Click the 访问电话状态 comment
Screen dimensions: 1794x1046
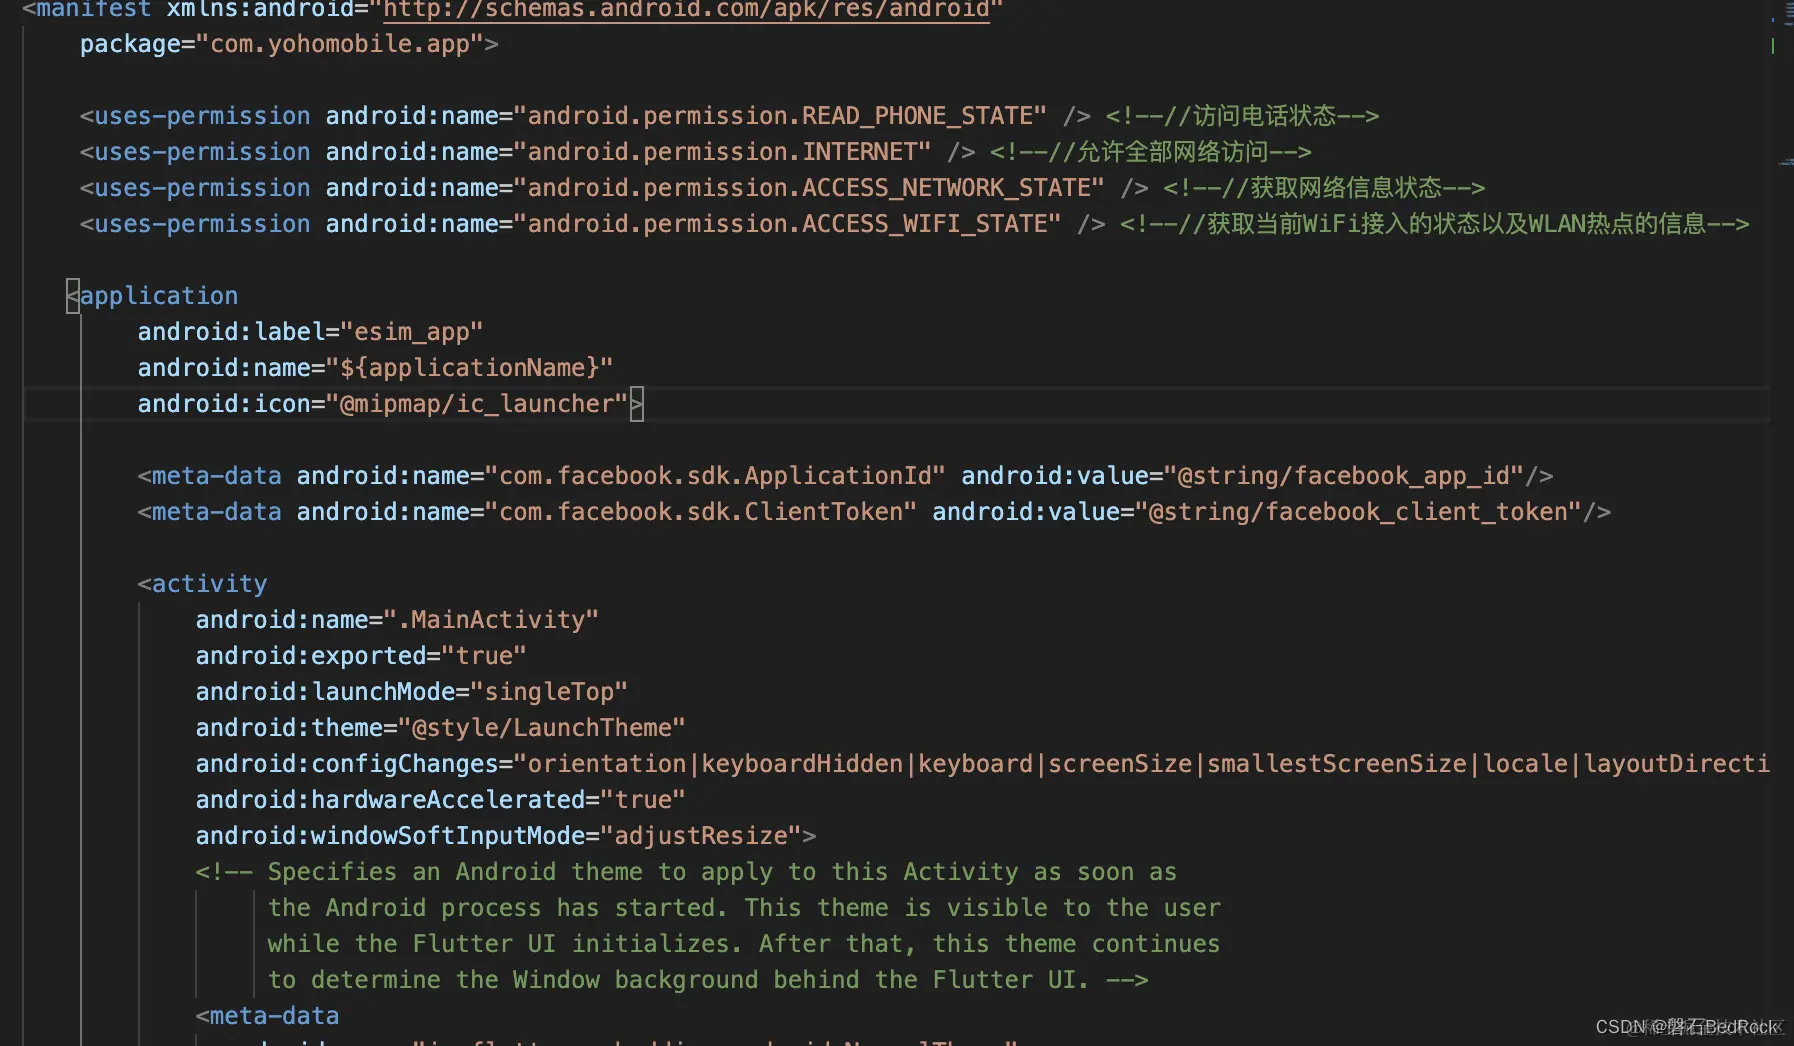click(x=1242, y=116)
